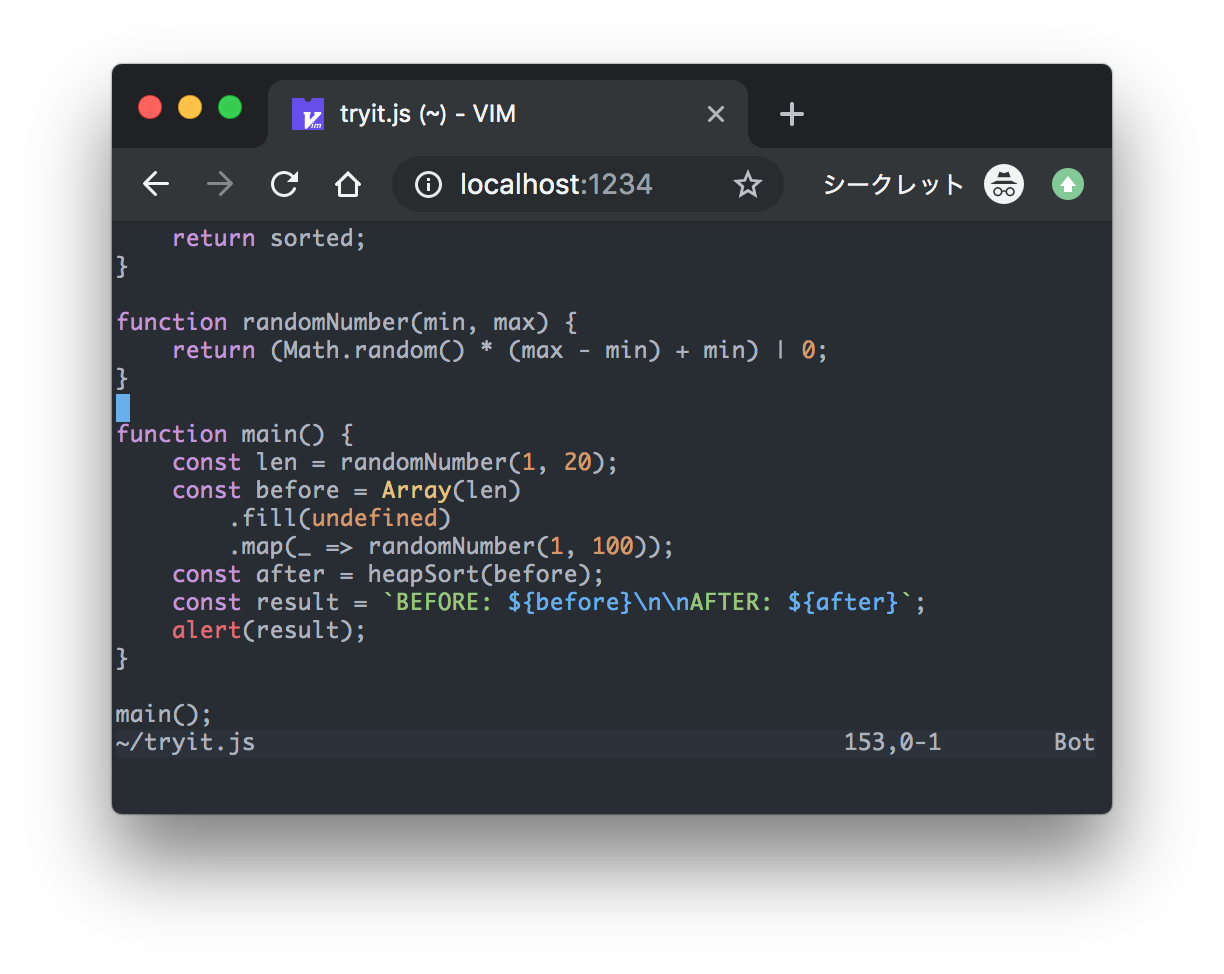
Task: Click 'alert(result);' line
Action: (270, 630)
